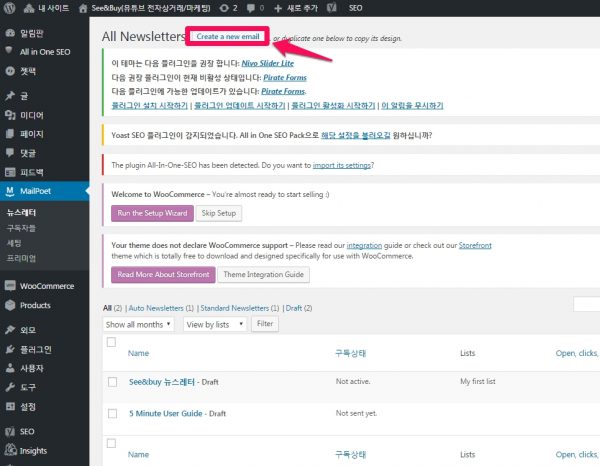Click the Feedback icon in sidebar

coord(10,172)
